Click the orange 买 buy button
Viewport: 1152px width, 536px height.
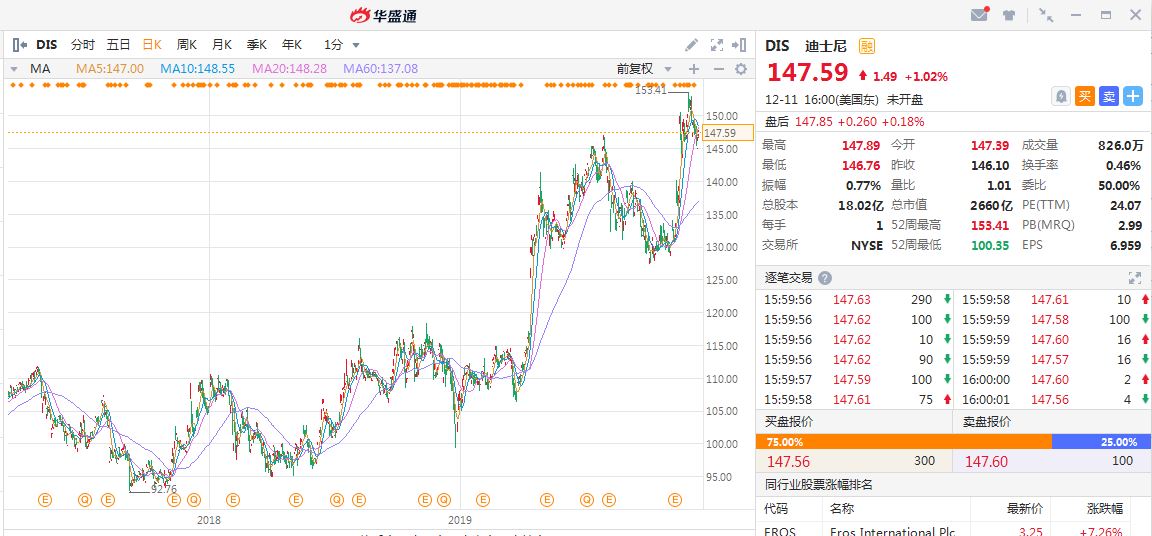tap(1085, 96)
